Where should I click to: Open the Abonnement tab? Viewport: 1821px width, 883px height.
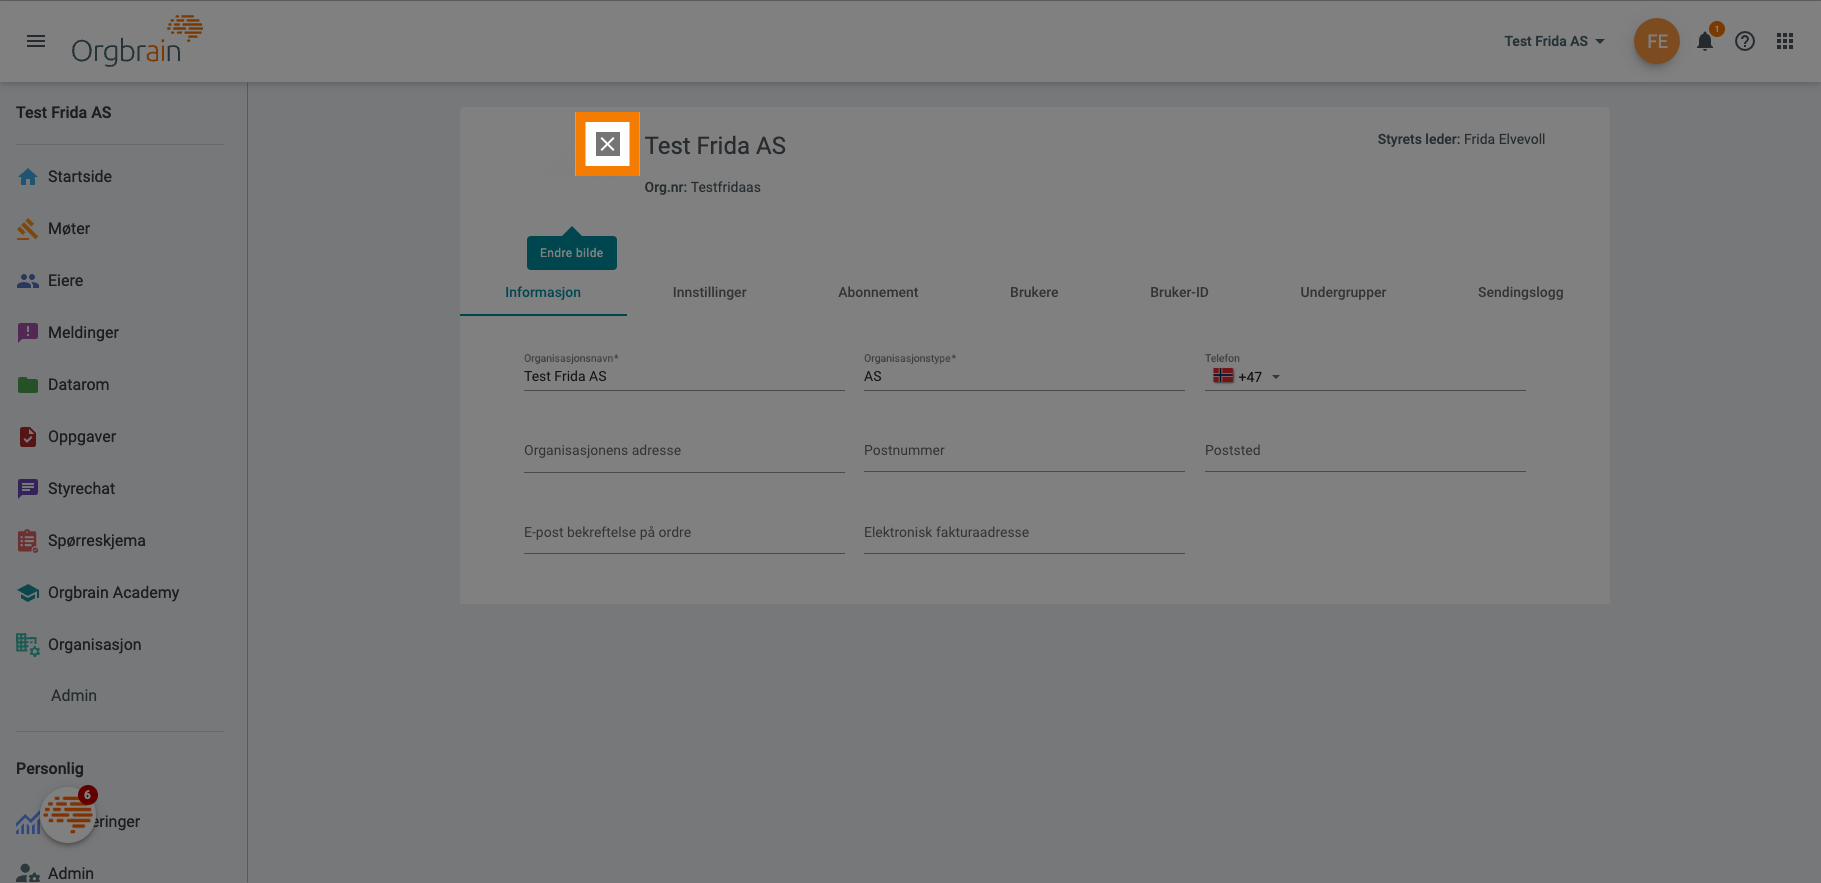point(878,292)
